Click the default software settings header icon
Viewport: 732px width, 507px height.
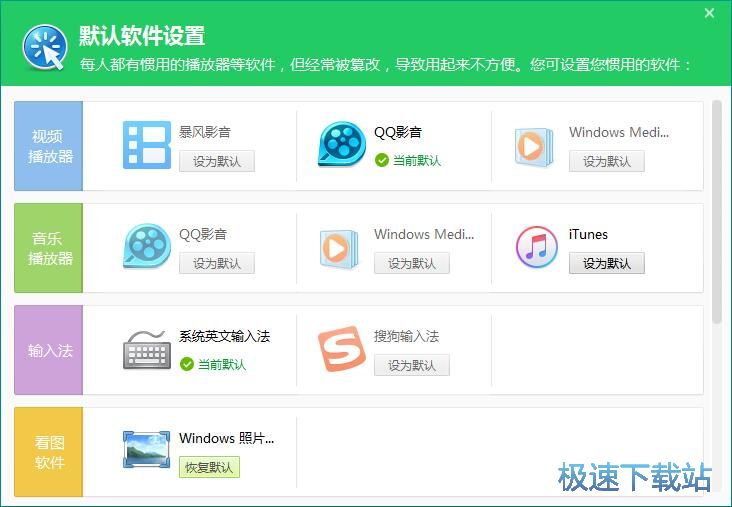tap(45, 48)
